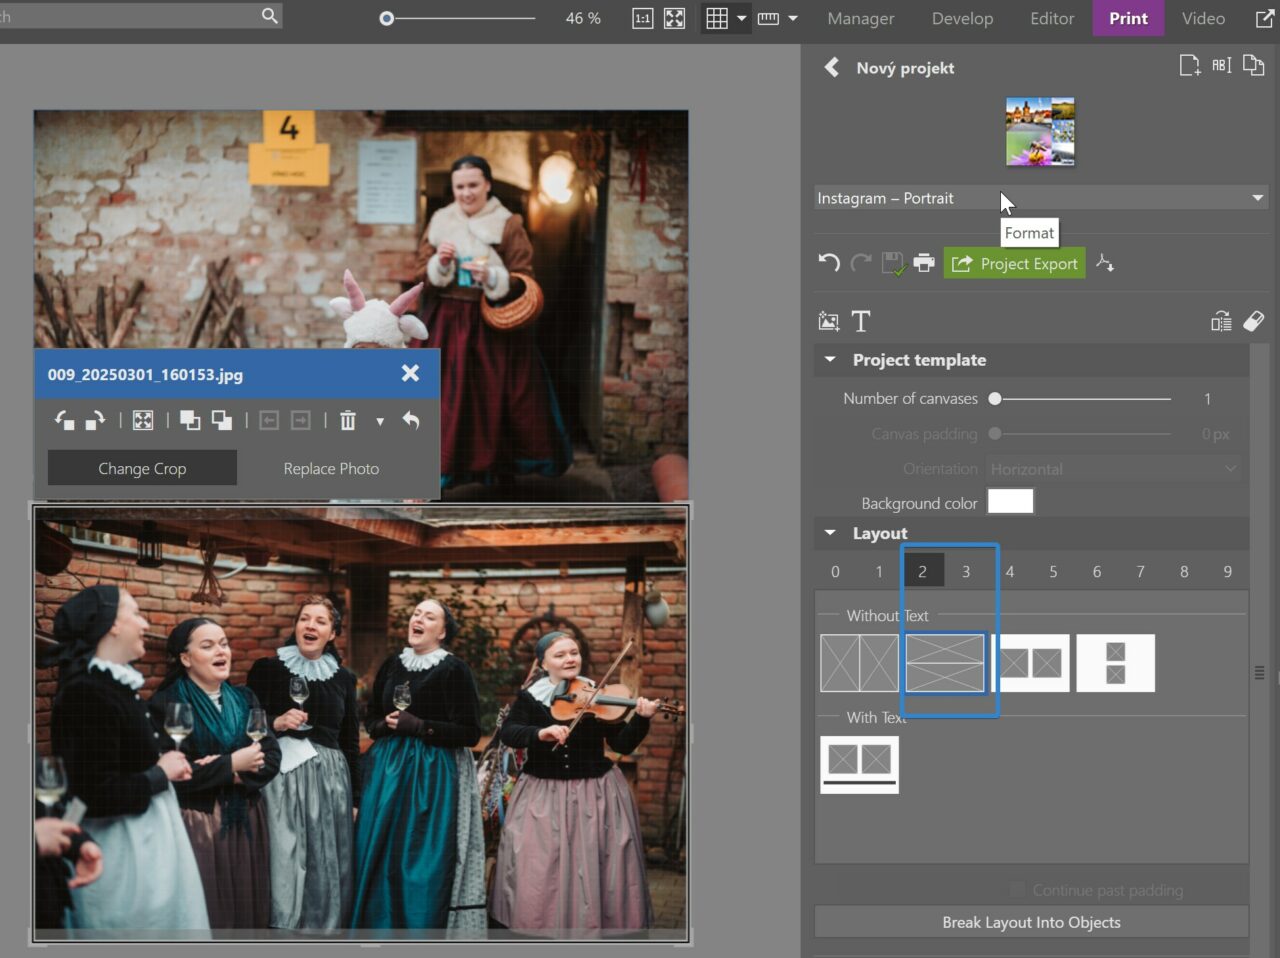Collapse the Layout section
The height and width of the screenshot is (958, 1280).
tap(830, 534)
